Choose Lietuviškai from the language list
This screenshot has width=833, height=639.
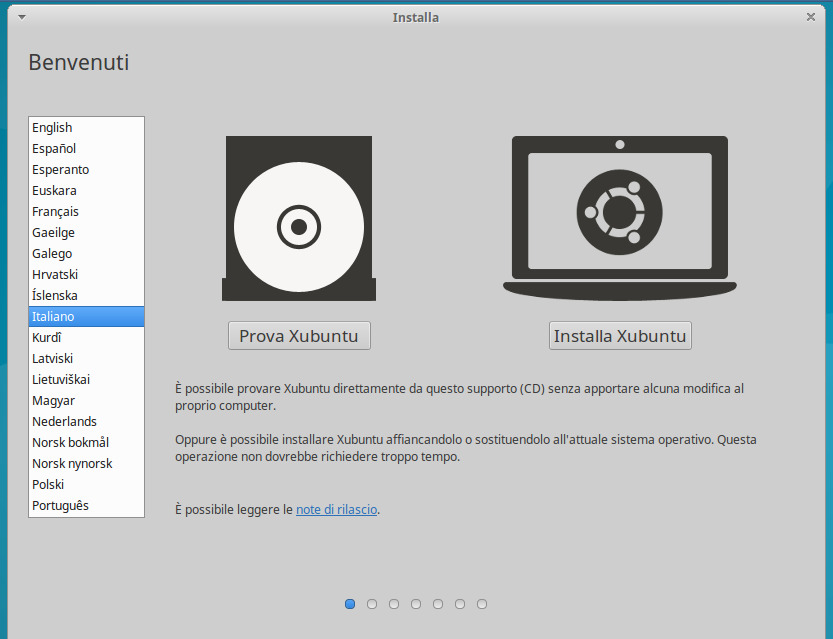86,379
